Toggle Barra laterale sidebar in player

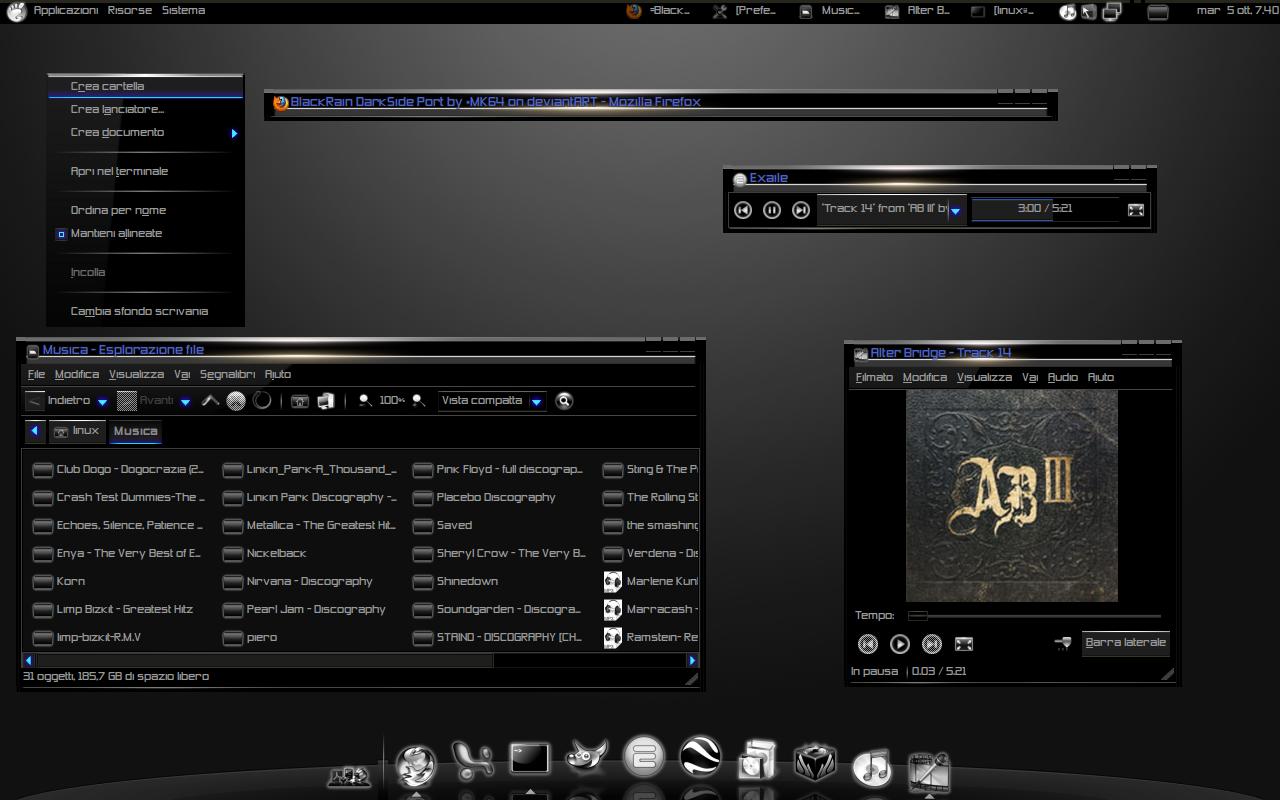pos(1125,643)
